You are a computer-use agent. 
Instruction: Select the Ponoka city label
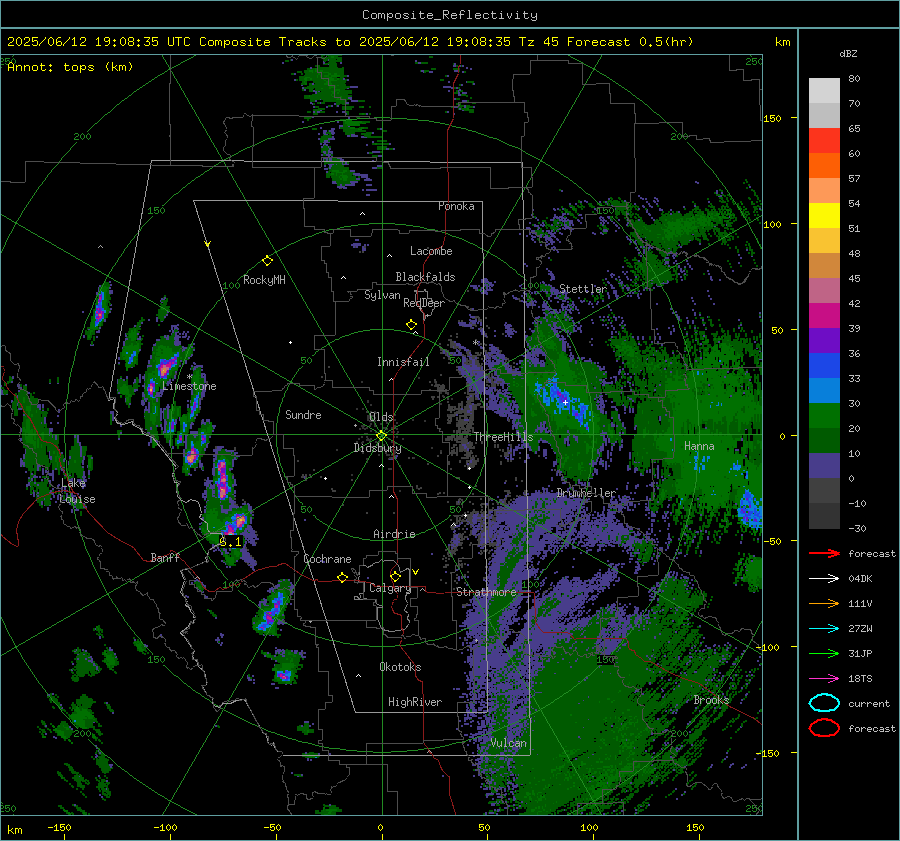(x=456, y=206)
